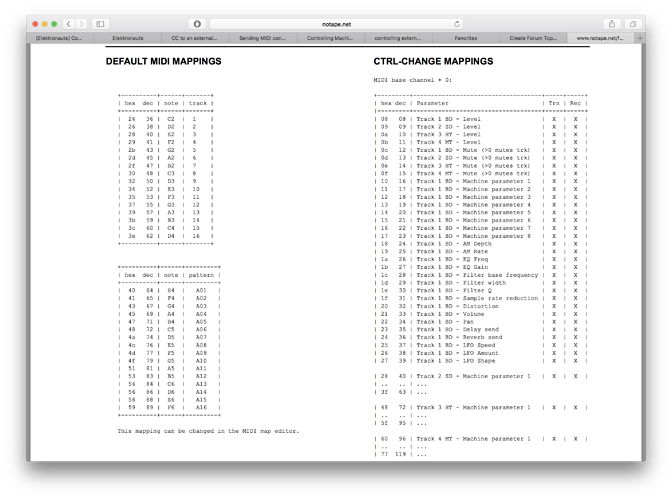Viewport: 672px width, 499px height.
Task: Click Track 1 BD - Delay send row
Action: tap(481, 330)
